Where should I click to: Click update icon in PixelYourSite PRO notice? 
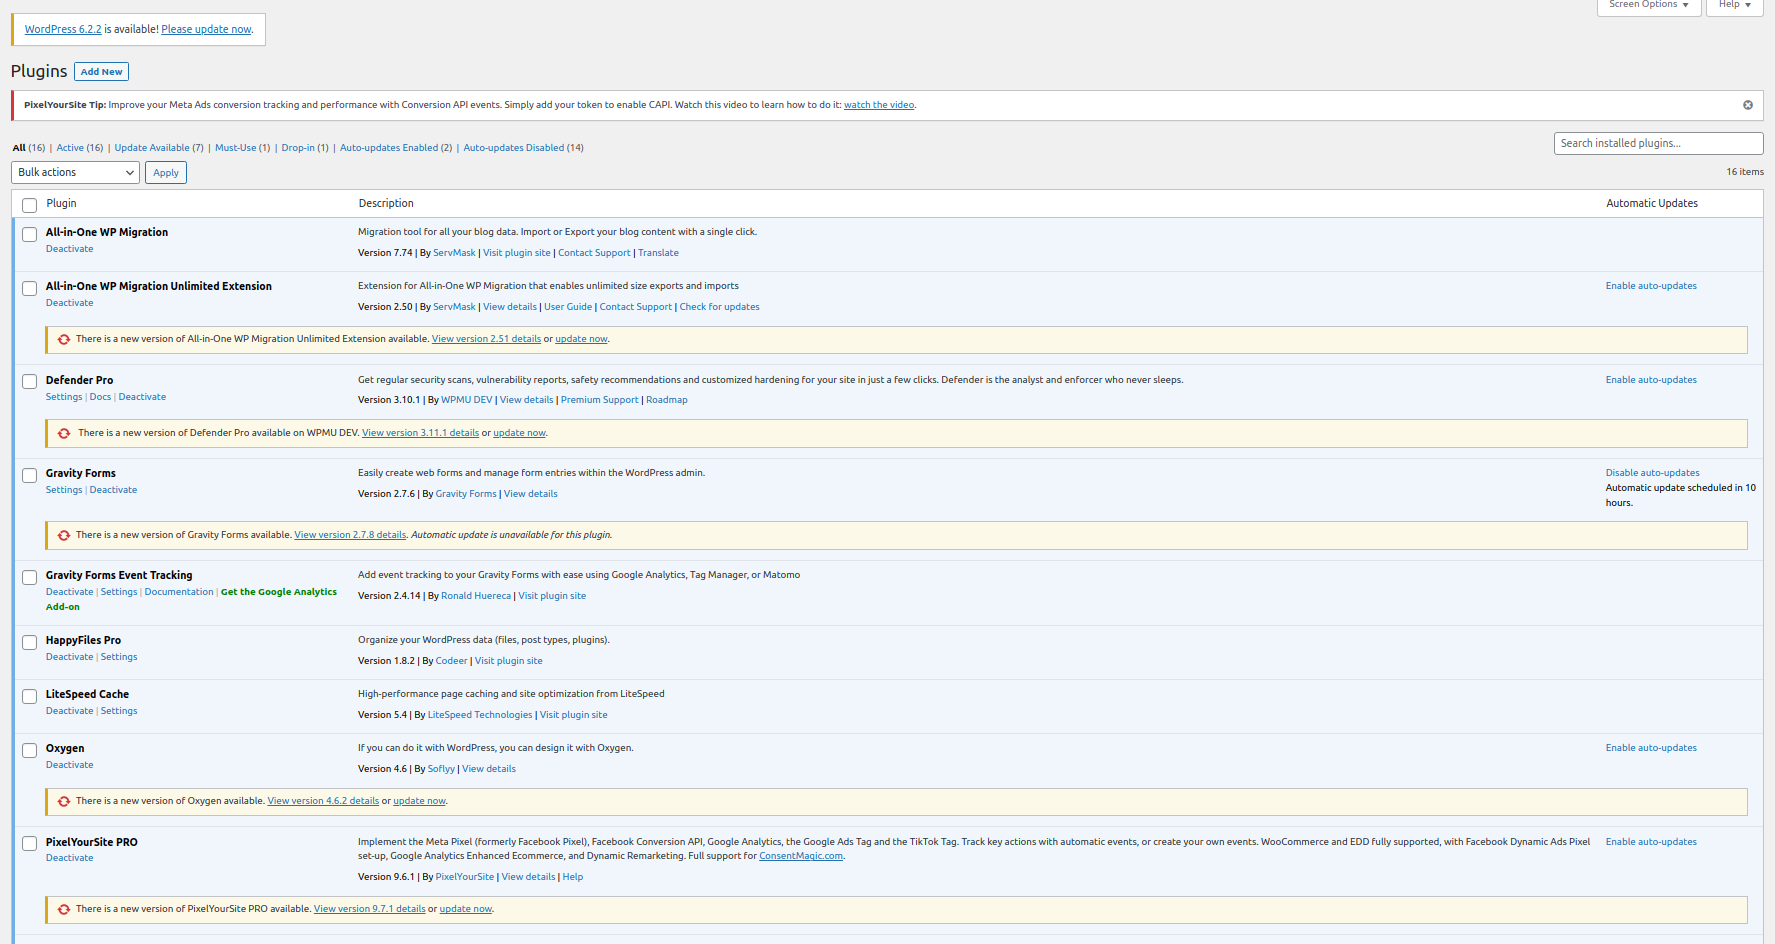coord(64,909)
